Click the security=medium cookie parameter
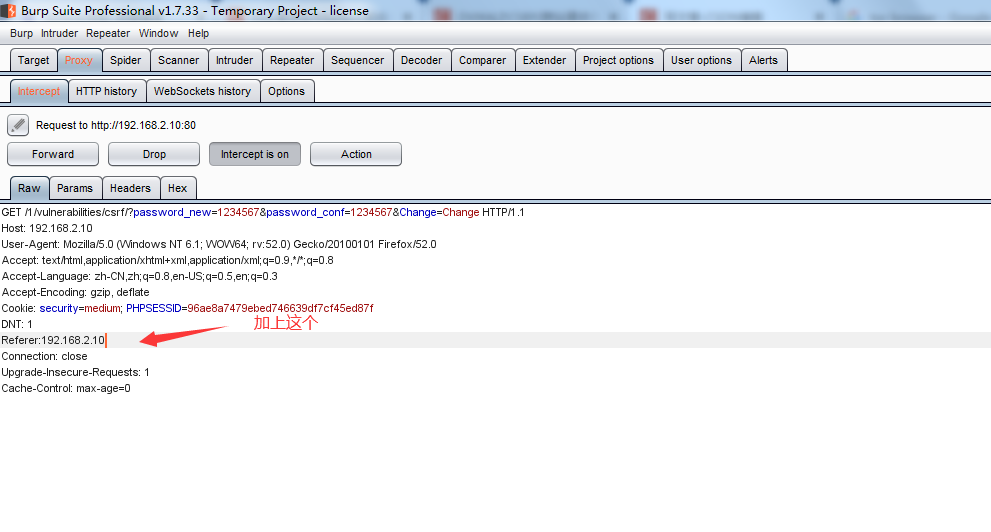The height and width of the screenshot is (532, 991). [80, 308]
